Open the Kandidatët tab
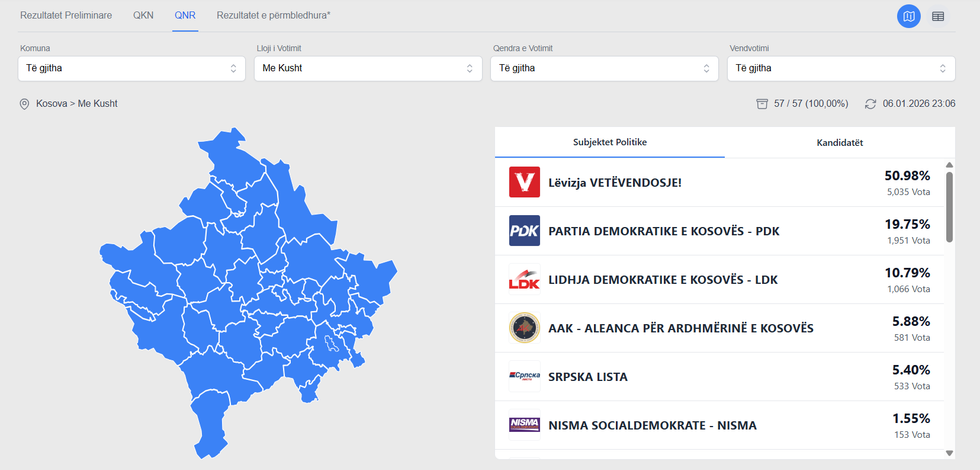 point(838,142)
